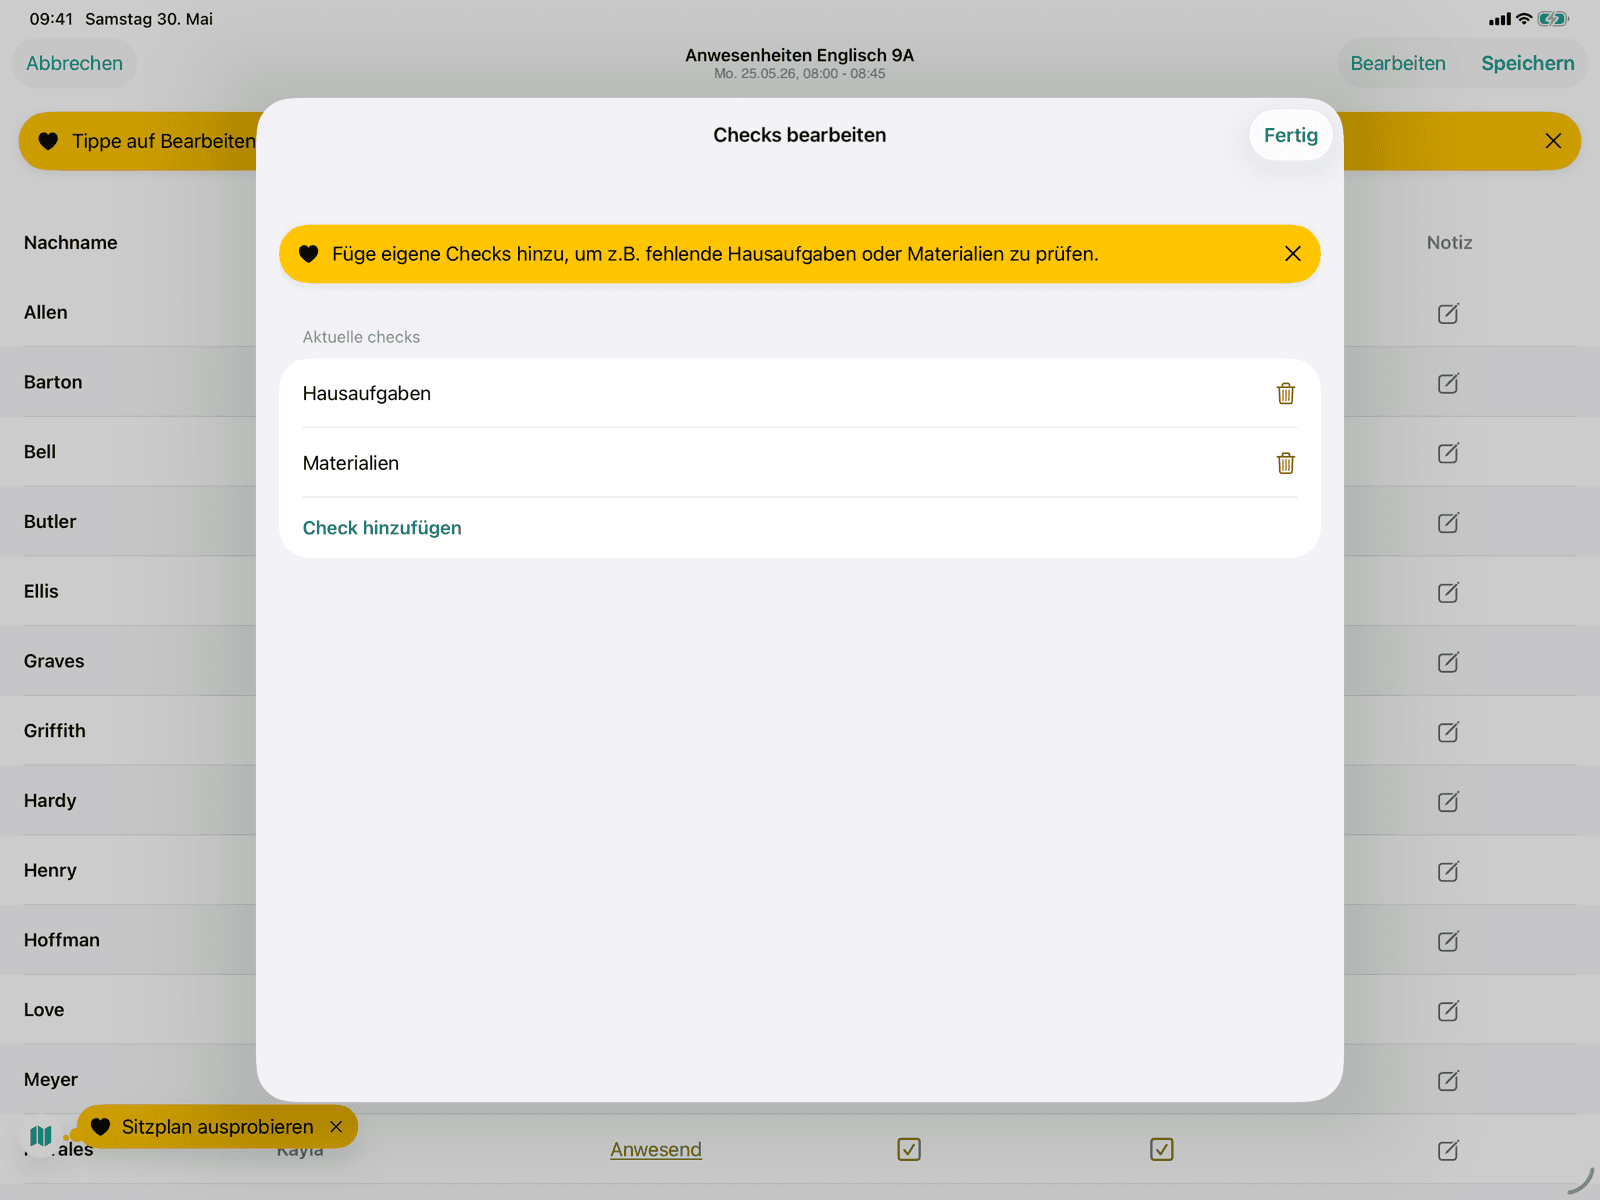Viewport: 1600px width, 1200px height.
Task: Select student Bell in the list
Action: [40, 452]
